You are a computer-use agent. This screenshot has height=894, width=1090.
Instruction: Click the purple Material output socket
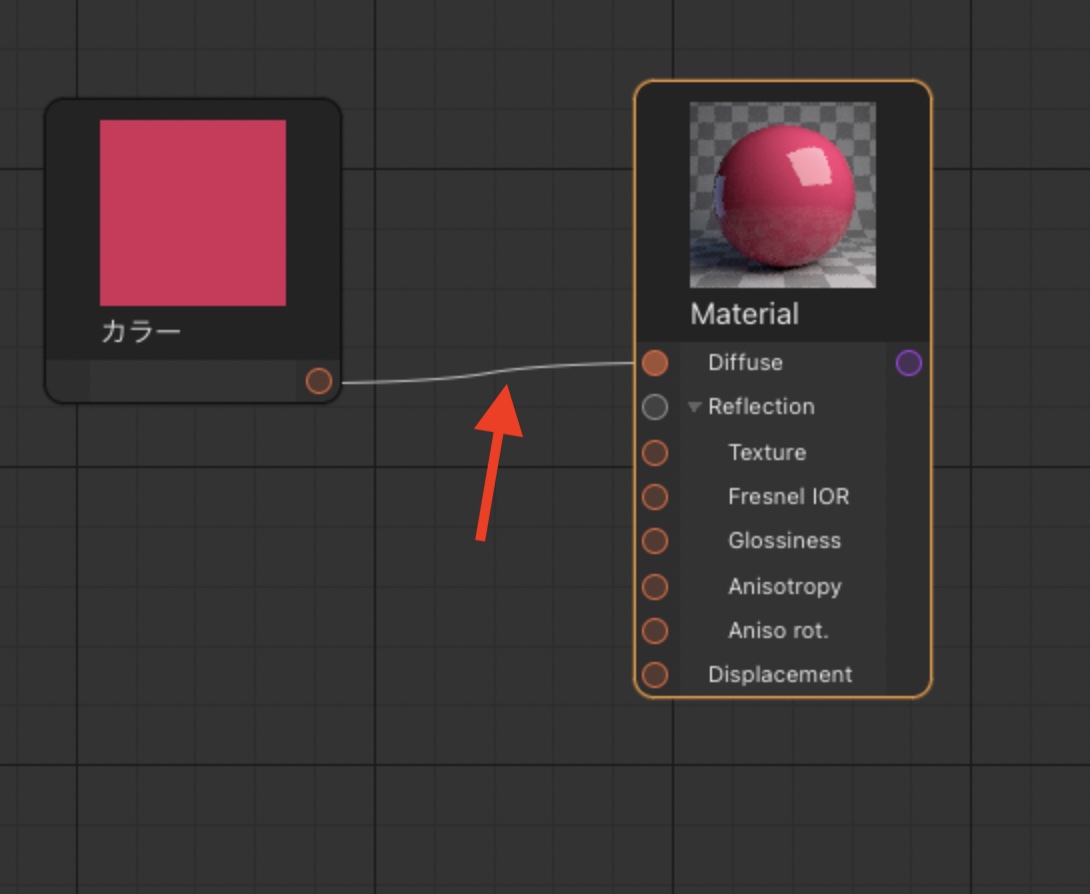tap(908, 363)
